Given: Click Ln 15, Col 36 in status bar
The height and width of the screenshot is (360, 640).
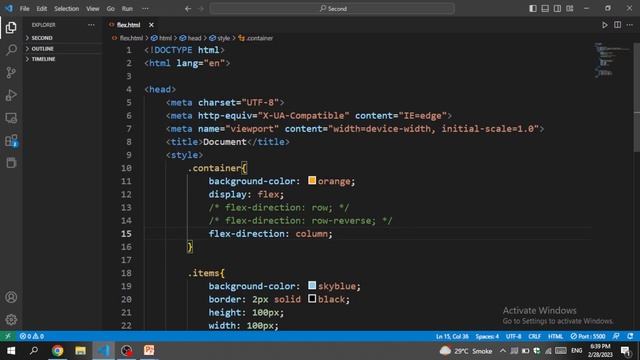Looking at the screenshot, I should (x=452, y=336).
